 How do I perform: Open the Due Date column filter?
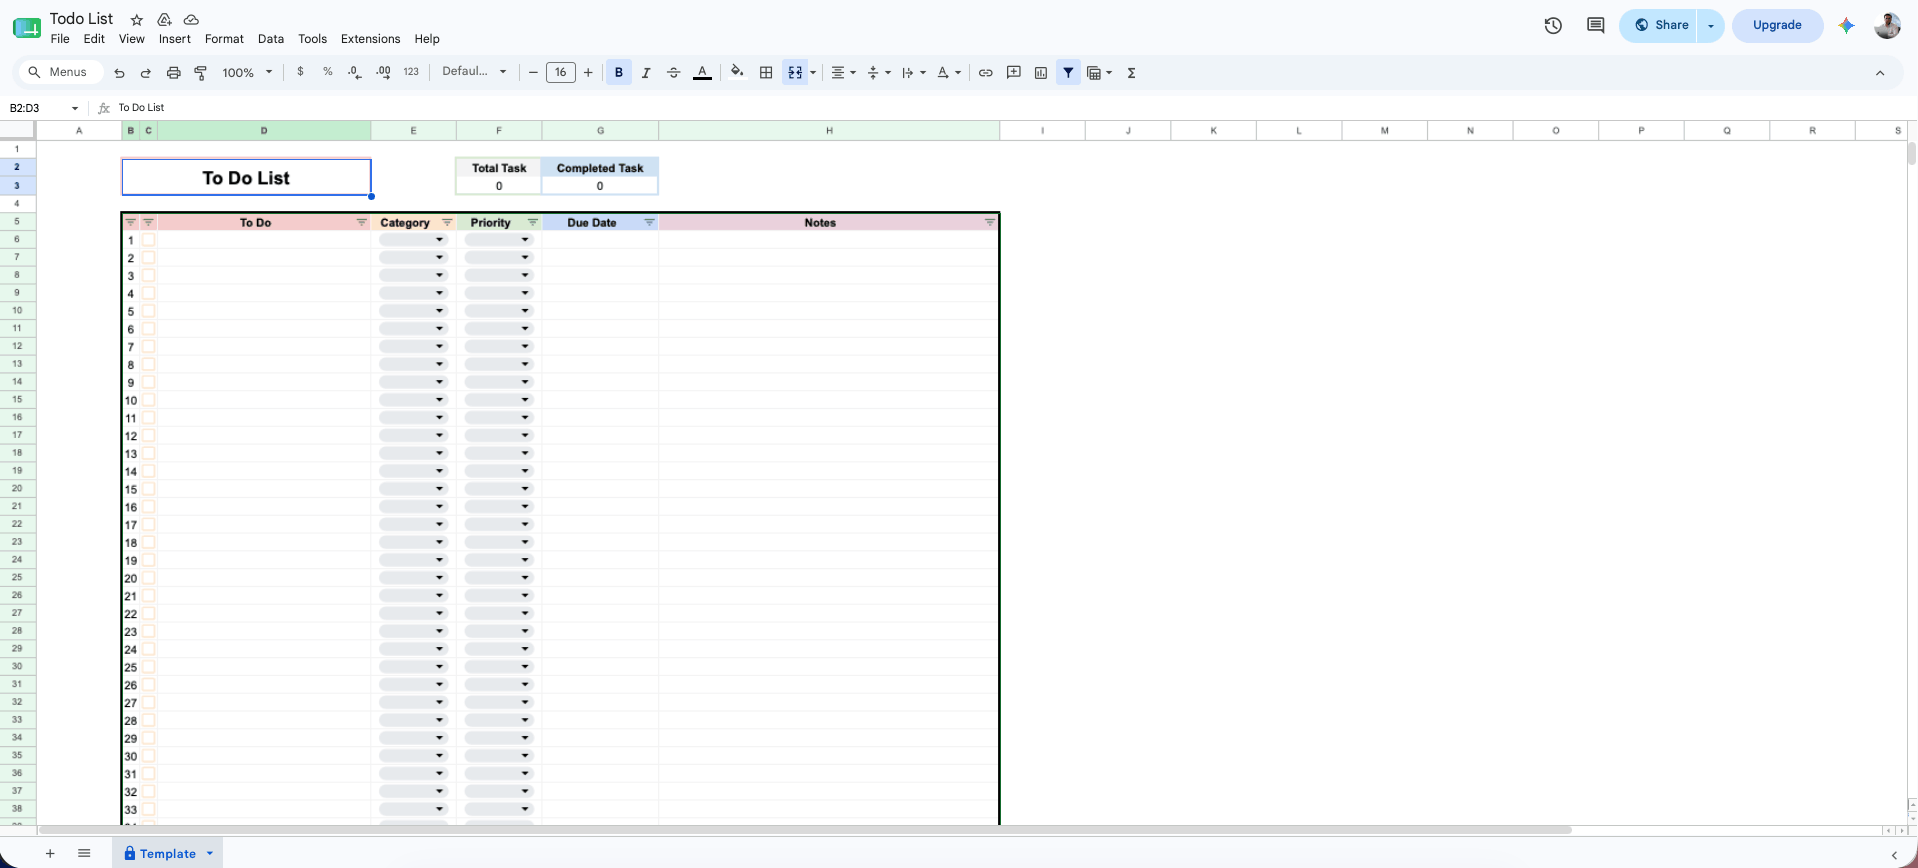click(649, 223)
